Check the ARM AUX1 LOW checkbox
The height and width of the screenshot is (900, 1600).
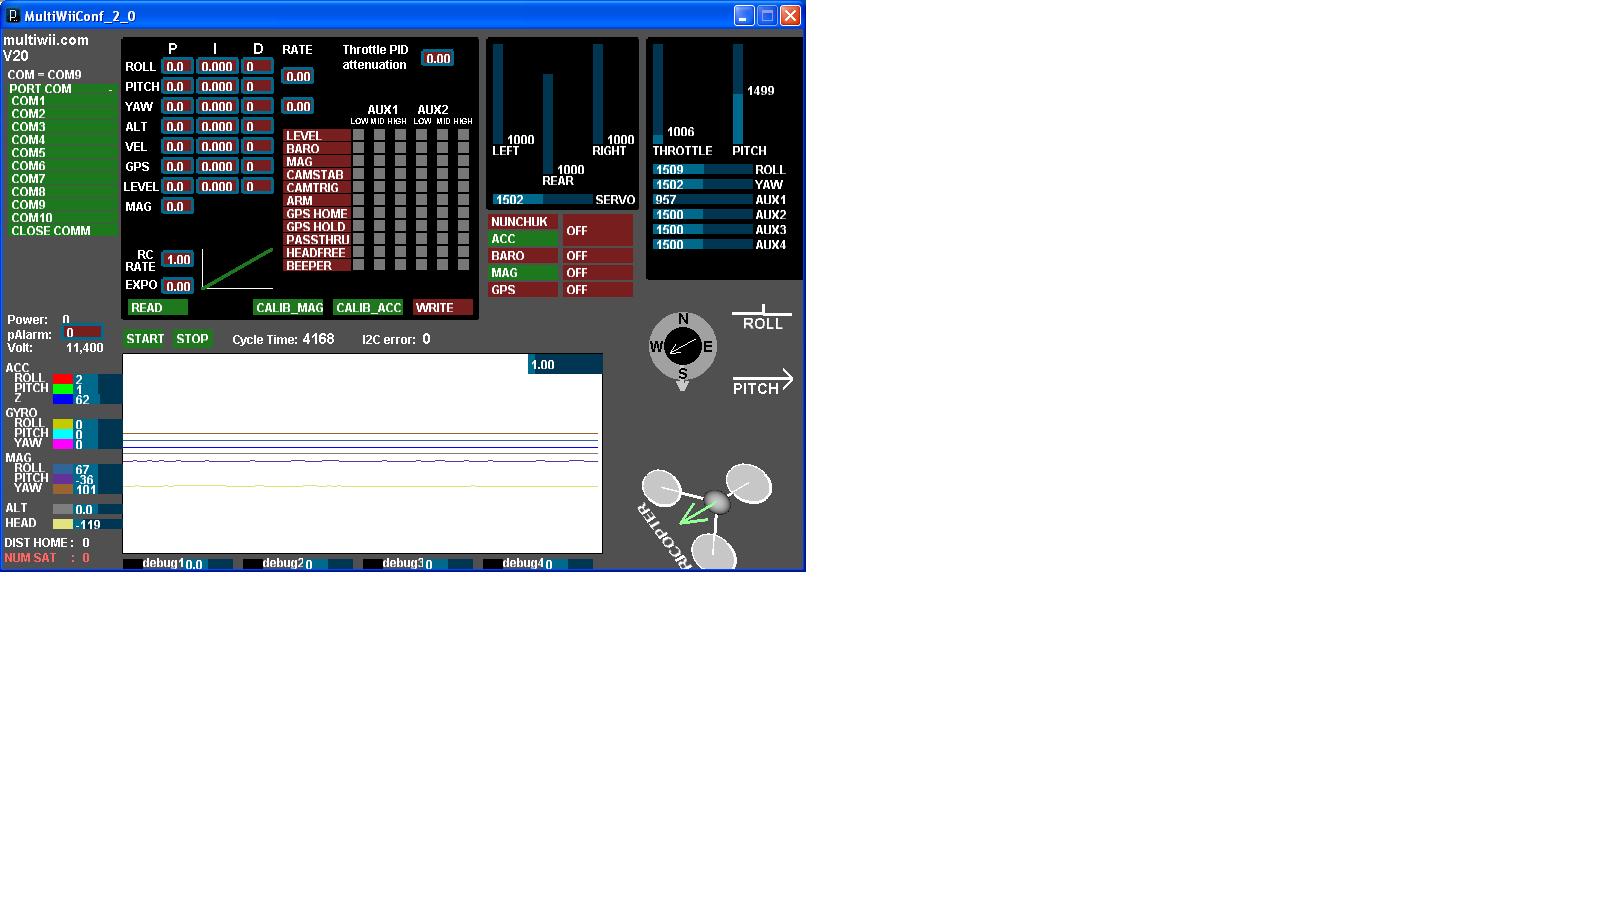pyautogui.click(x=357, y=200)
